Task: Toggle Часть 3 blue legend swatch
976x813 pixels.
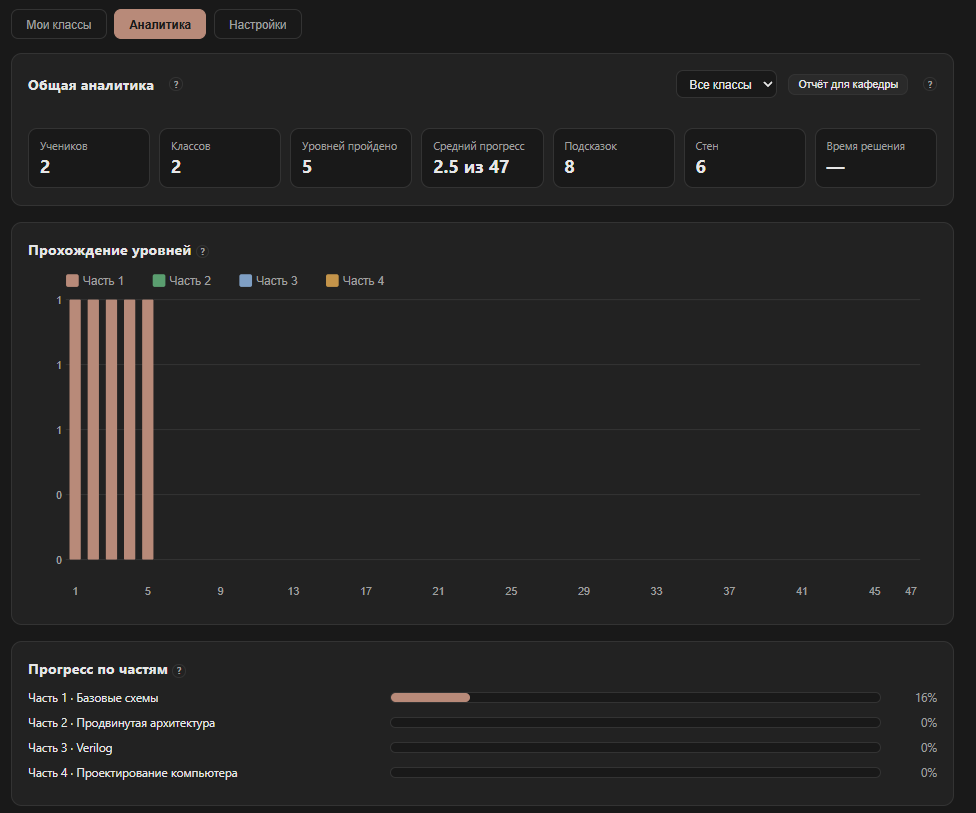Action: (x=245, y=281)
